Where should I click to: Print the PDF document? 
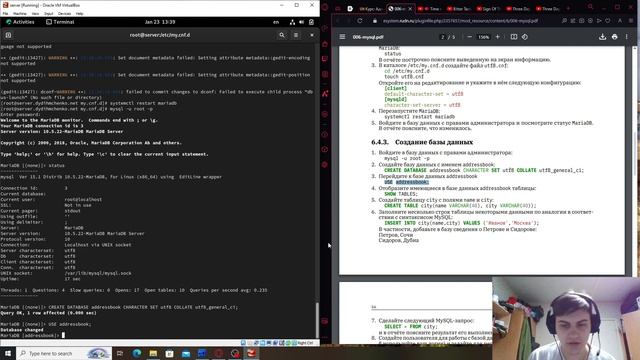[x=615, y=37]
